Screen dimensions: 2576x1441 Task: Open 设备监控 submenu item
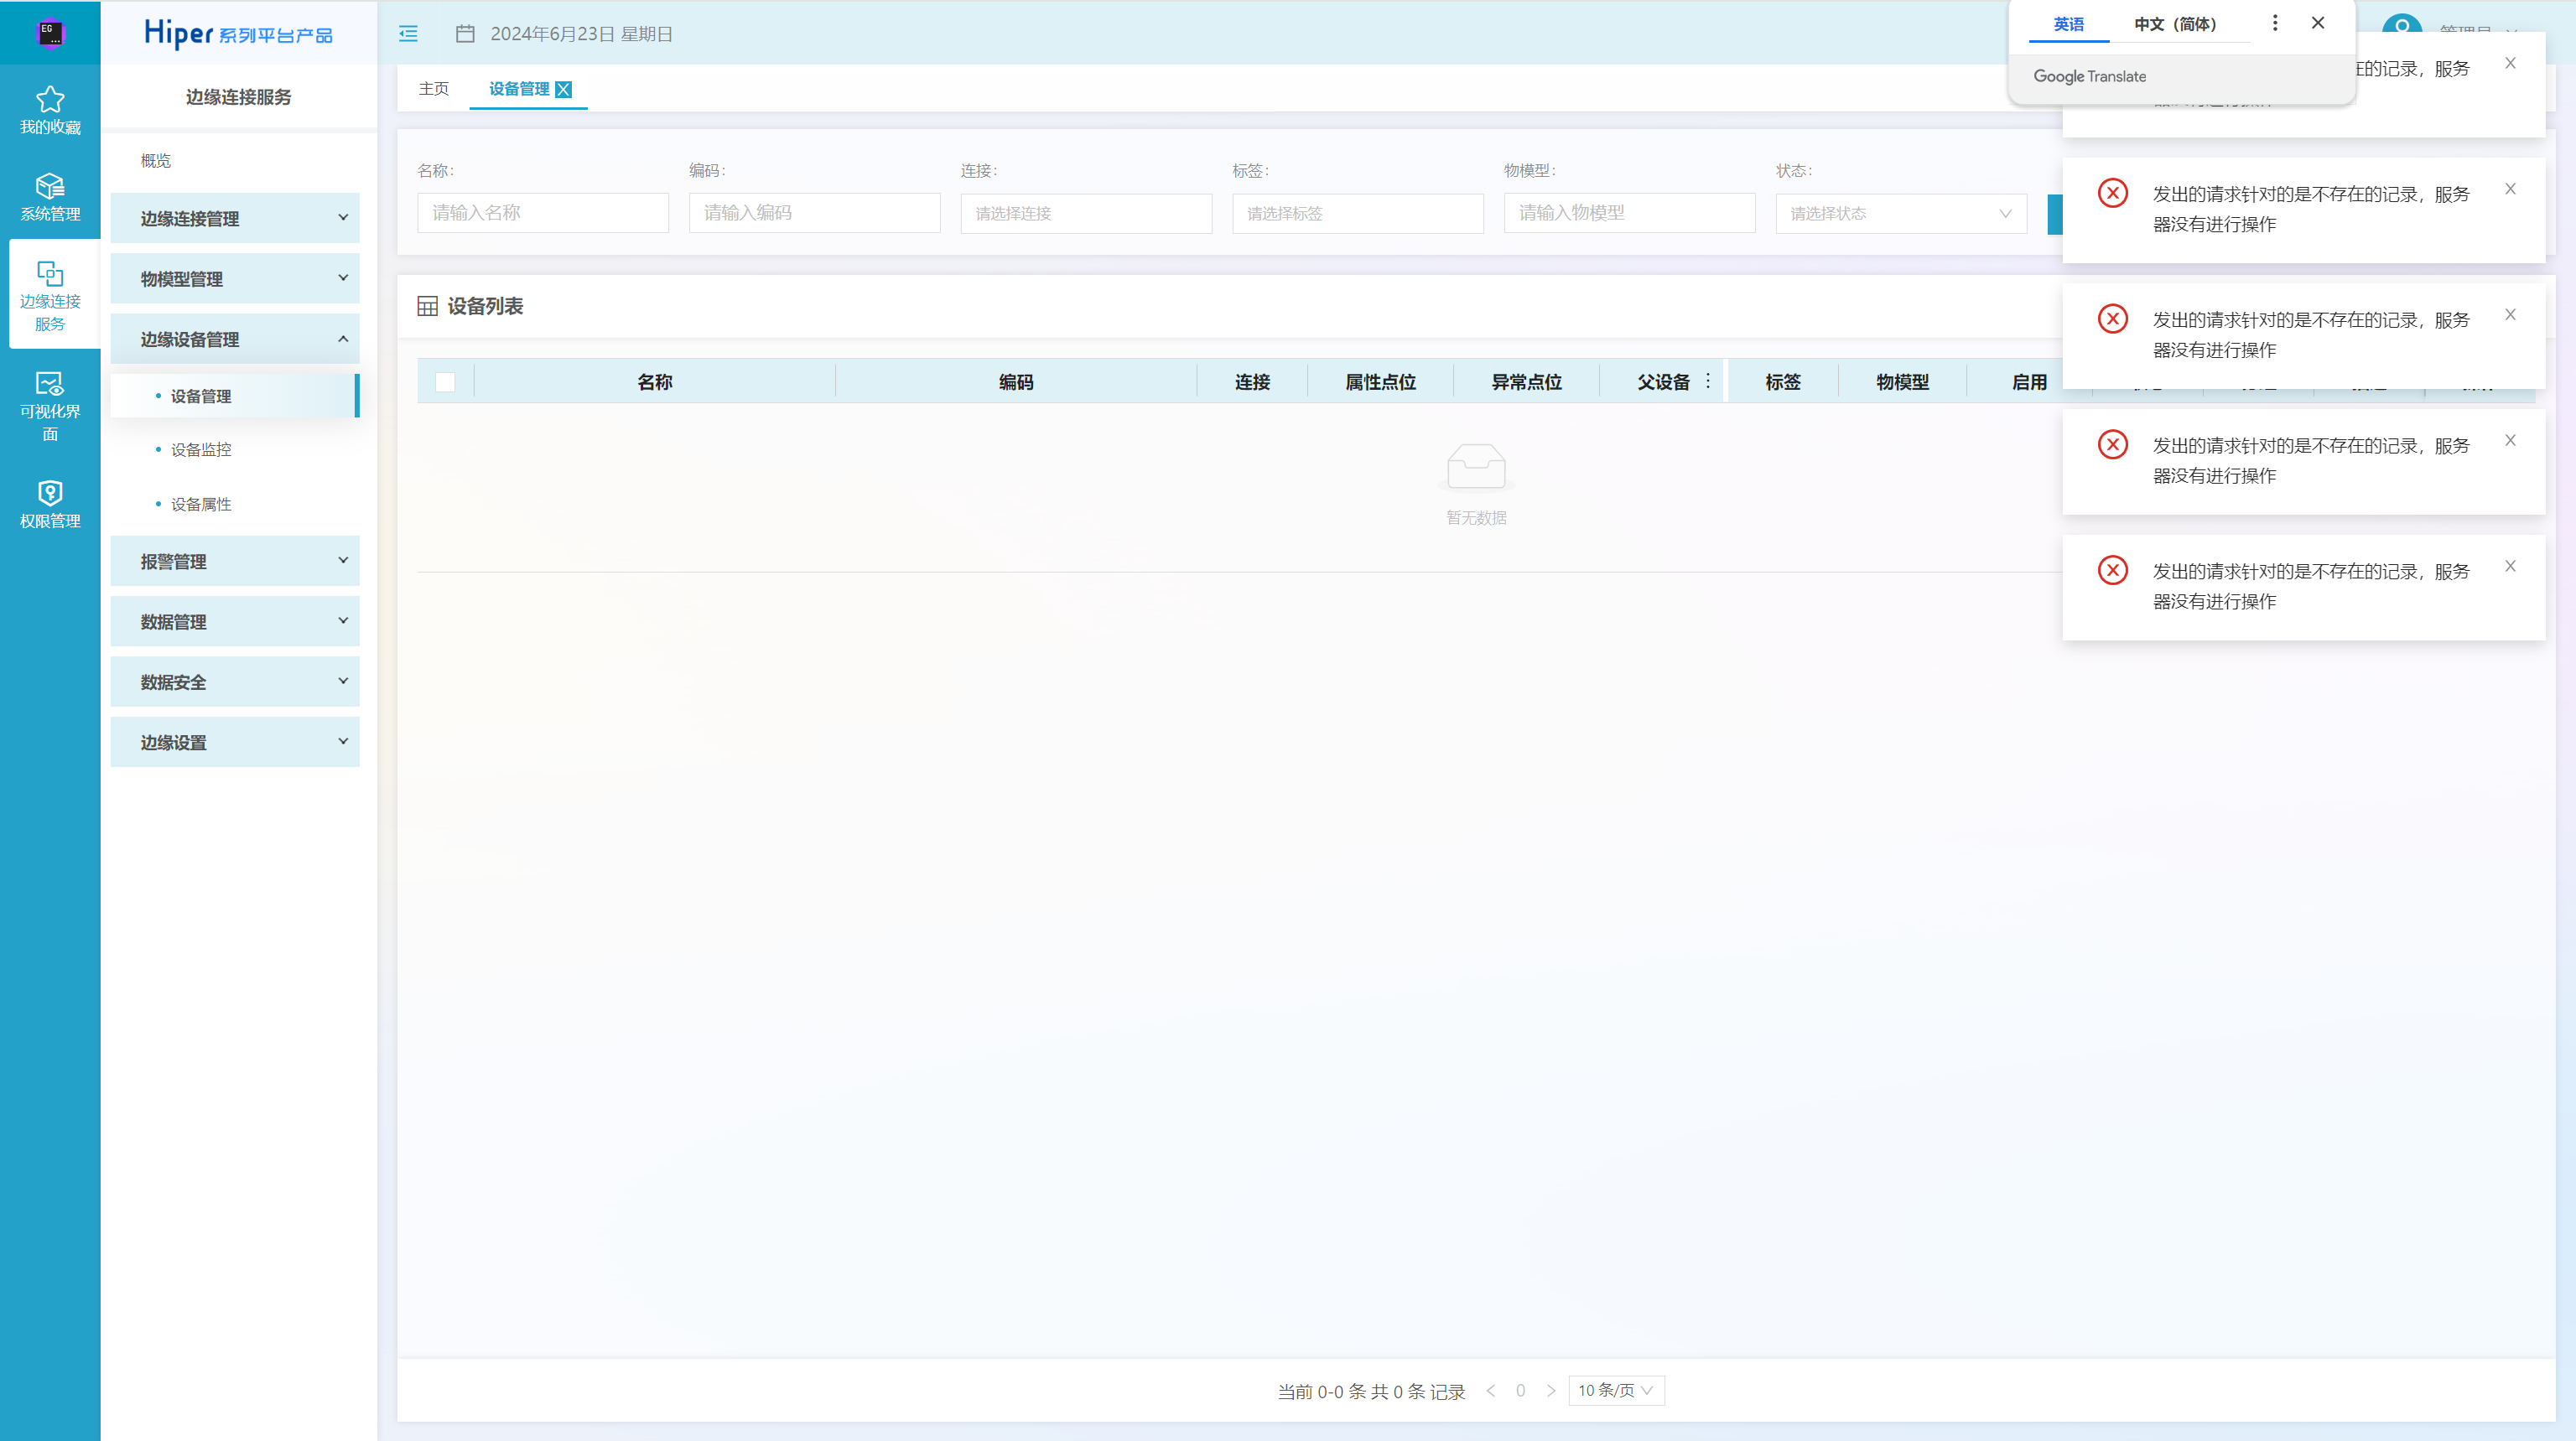click(200, 450)
